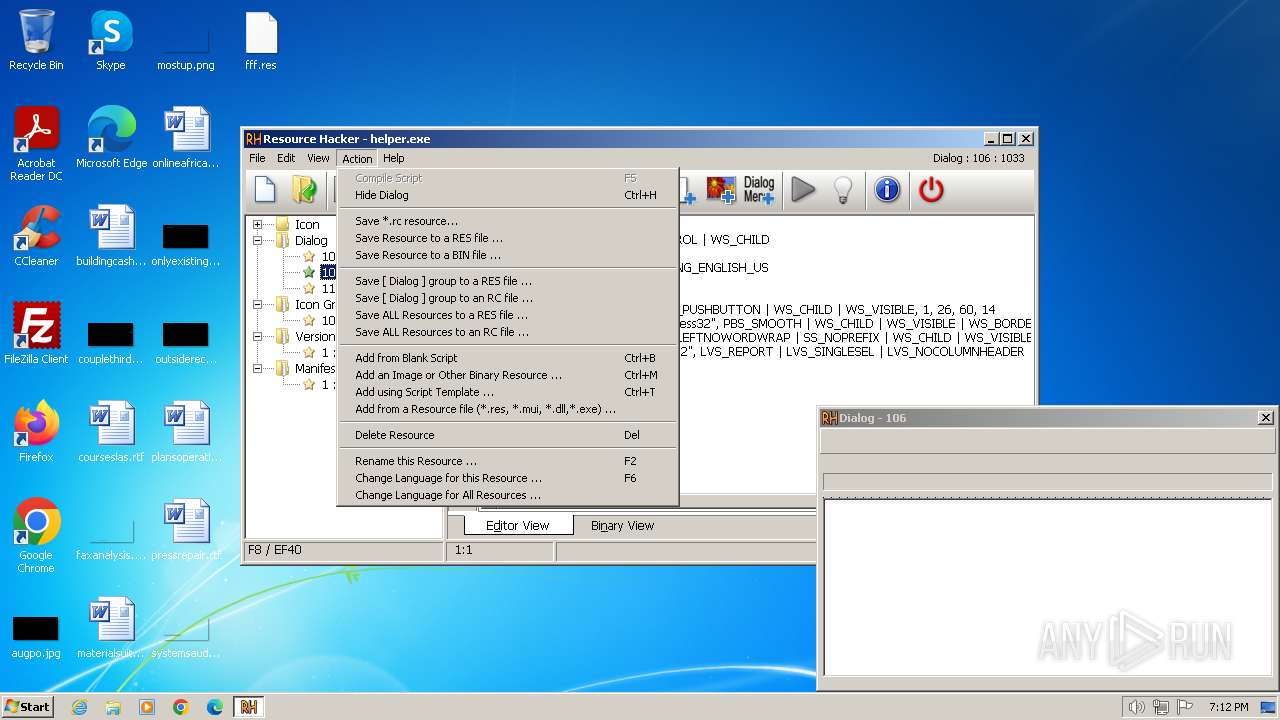Close the open Action menu

point(357,158)
